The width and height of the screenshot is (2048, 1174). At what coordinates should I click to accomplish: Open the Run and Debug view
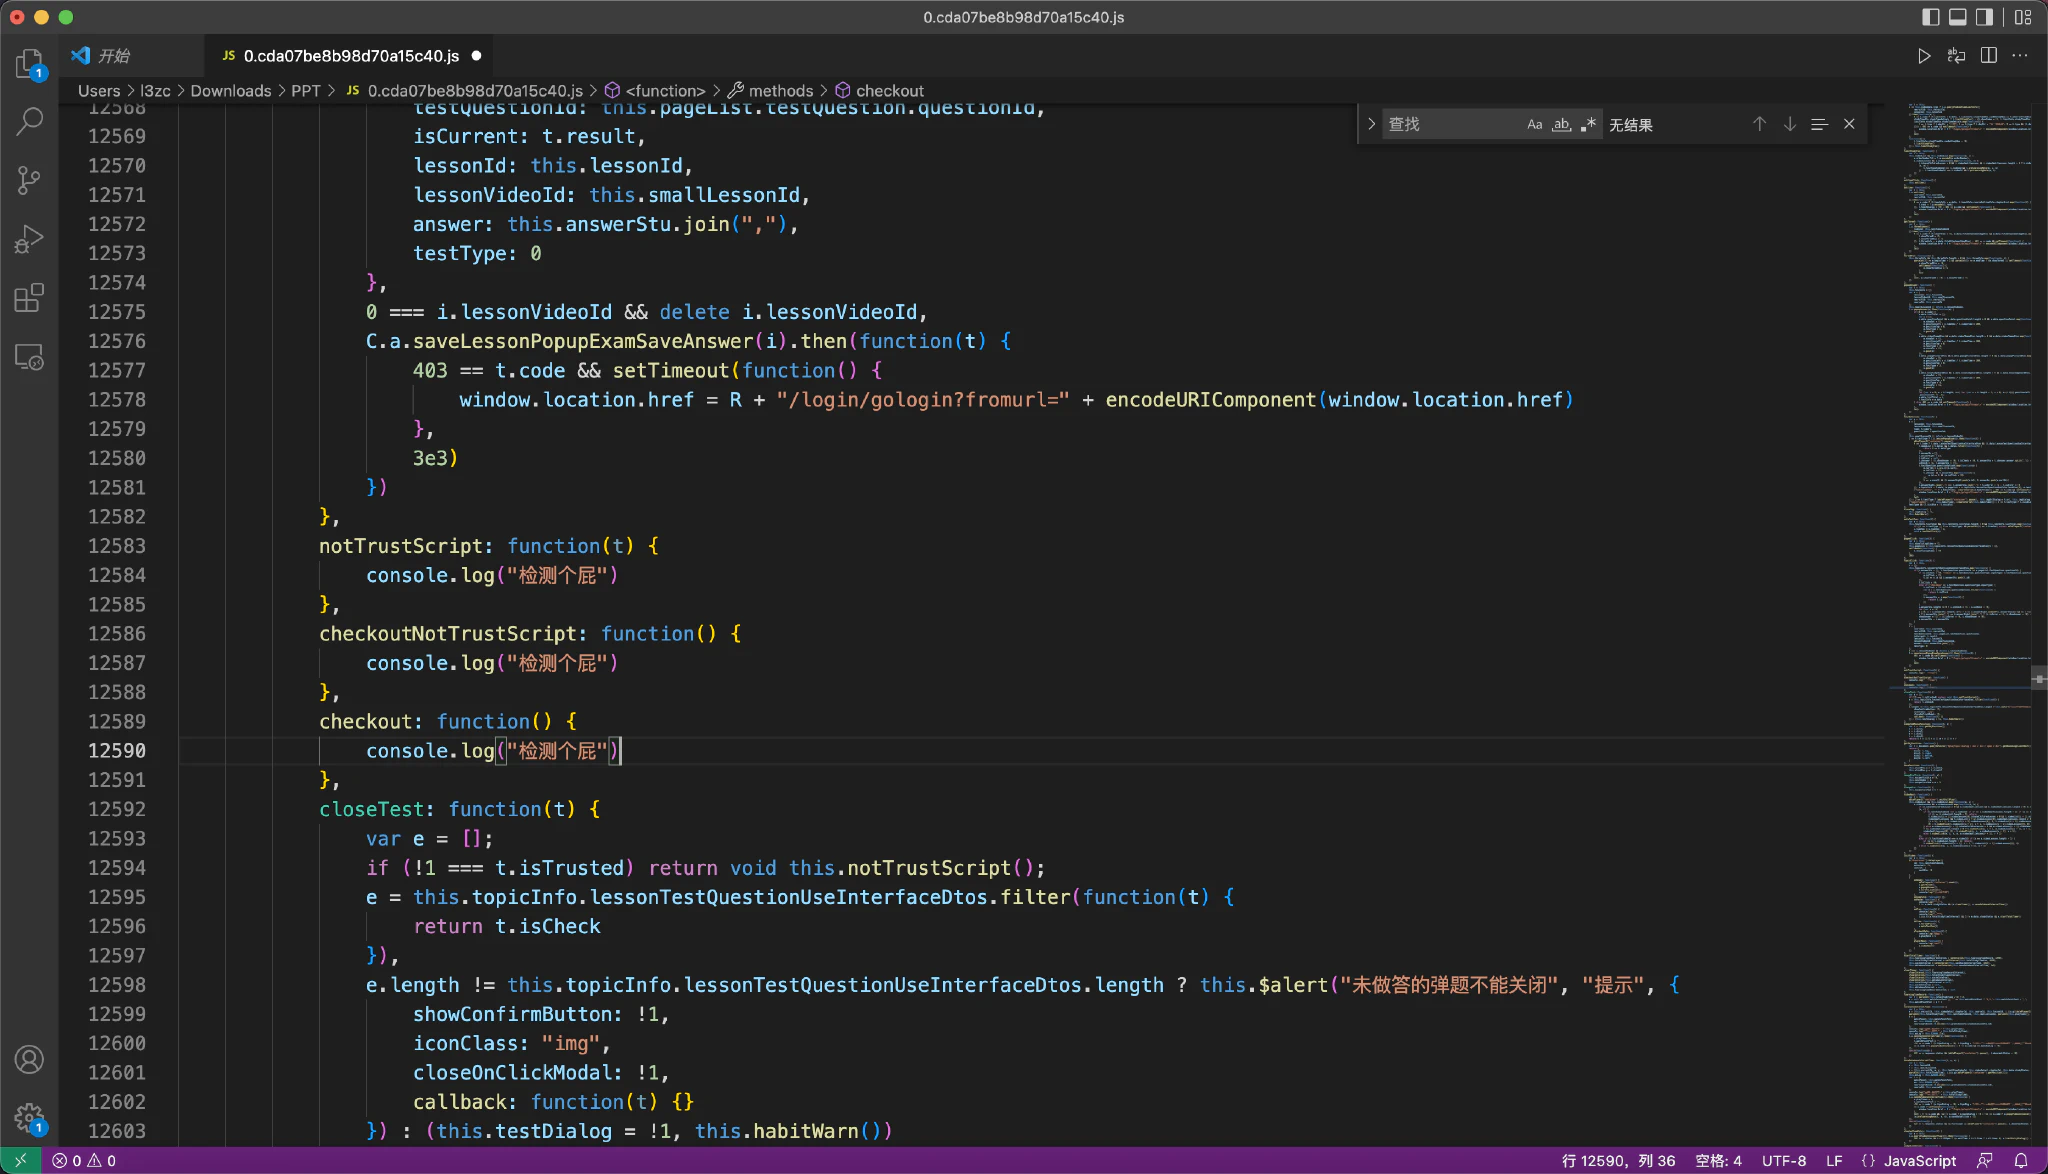tap(29, 238)
